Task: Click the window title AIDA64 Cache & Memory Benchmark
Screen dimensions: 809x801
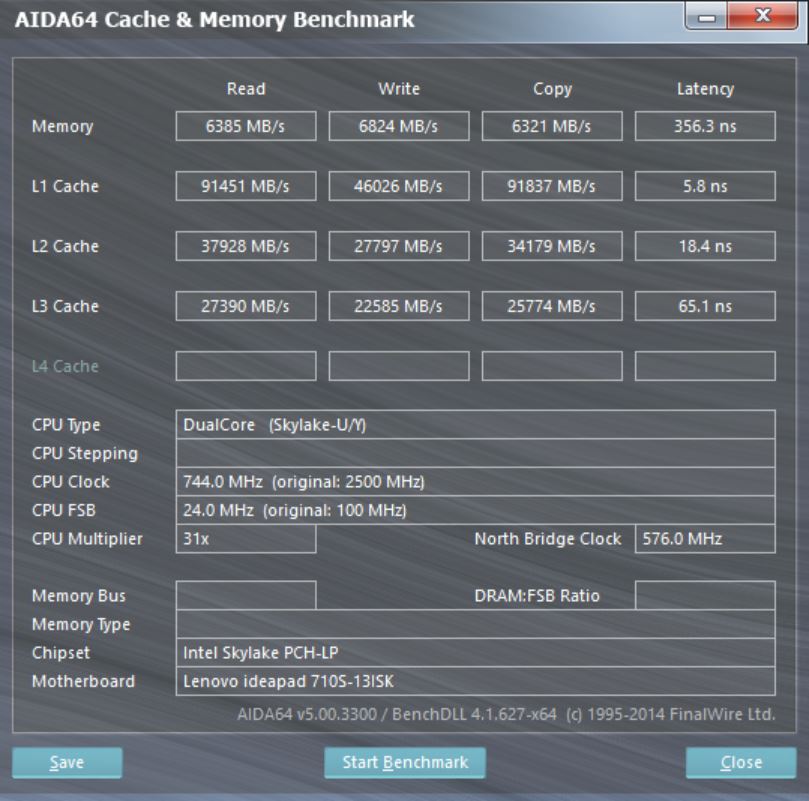Action: coord(214,20)
